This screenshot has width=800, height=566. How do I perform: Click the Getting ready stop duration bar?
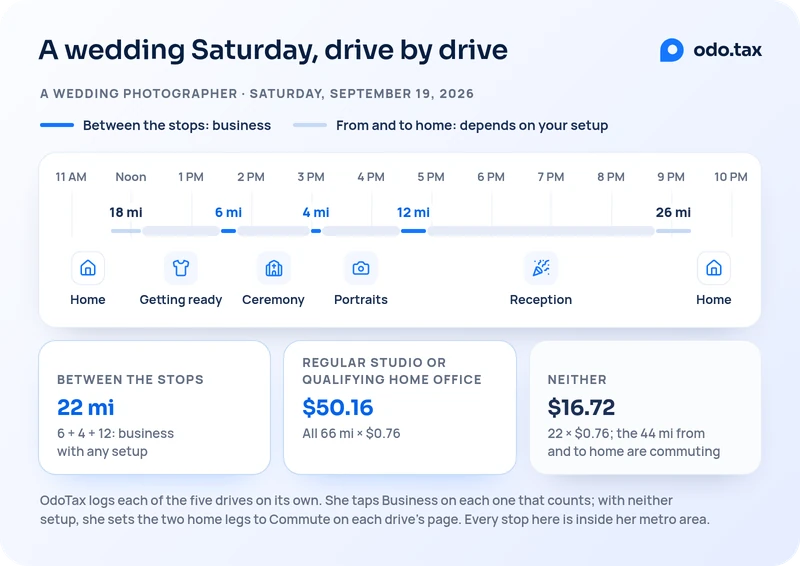[181, 231]
